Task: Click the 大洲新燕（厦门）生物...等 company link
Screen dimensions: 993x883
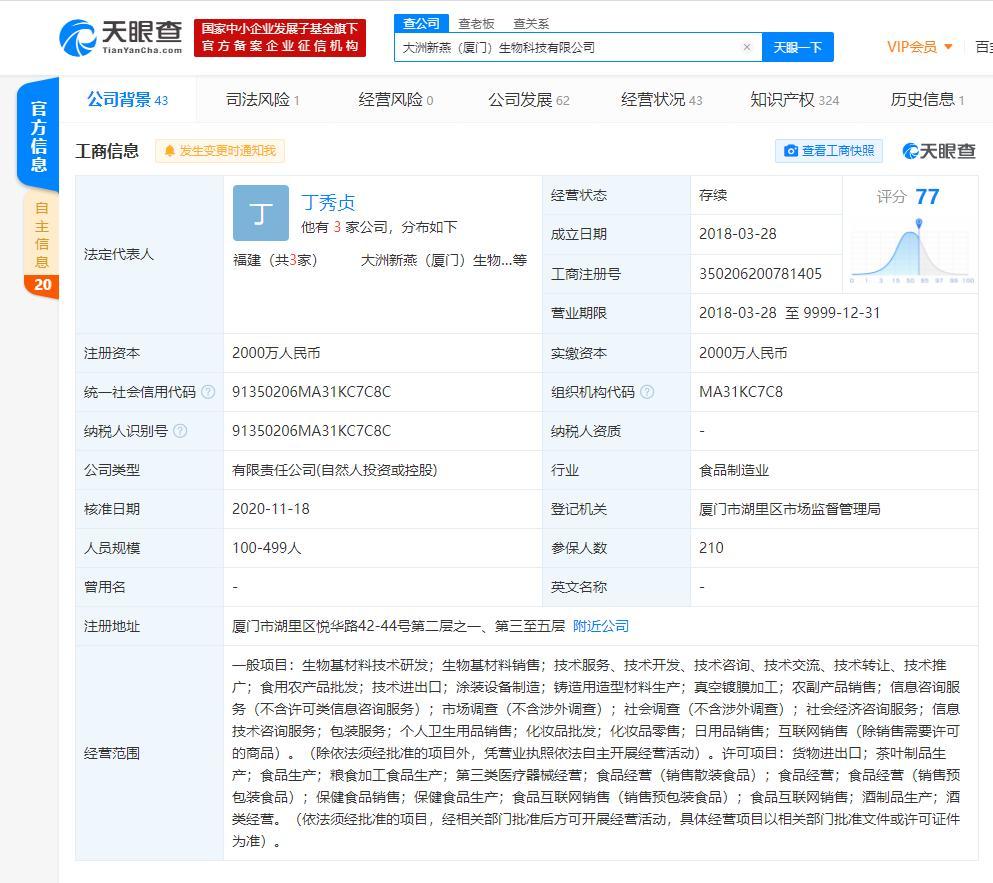Action: 444,260
